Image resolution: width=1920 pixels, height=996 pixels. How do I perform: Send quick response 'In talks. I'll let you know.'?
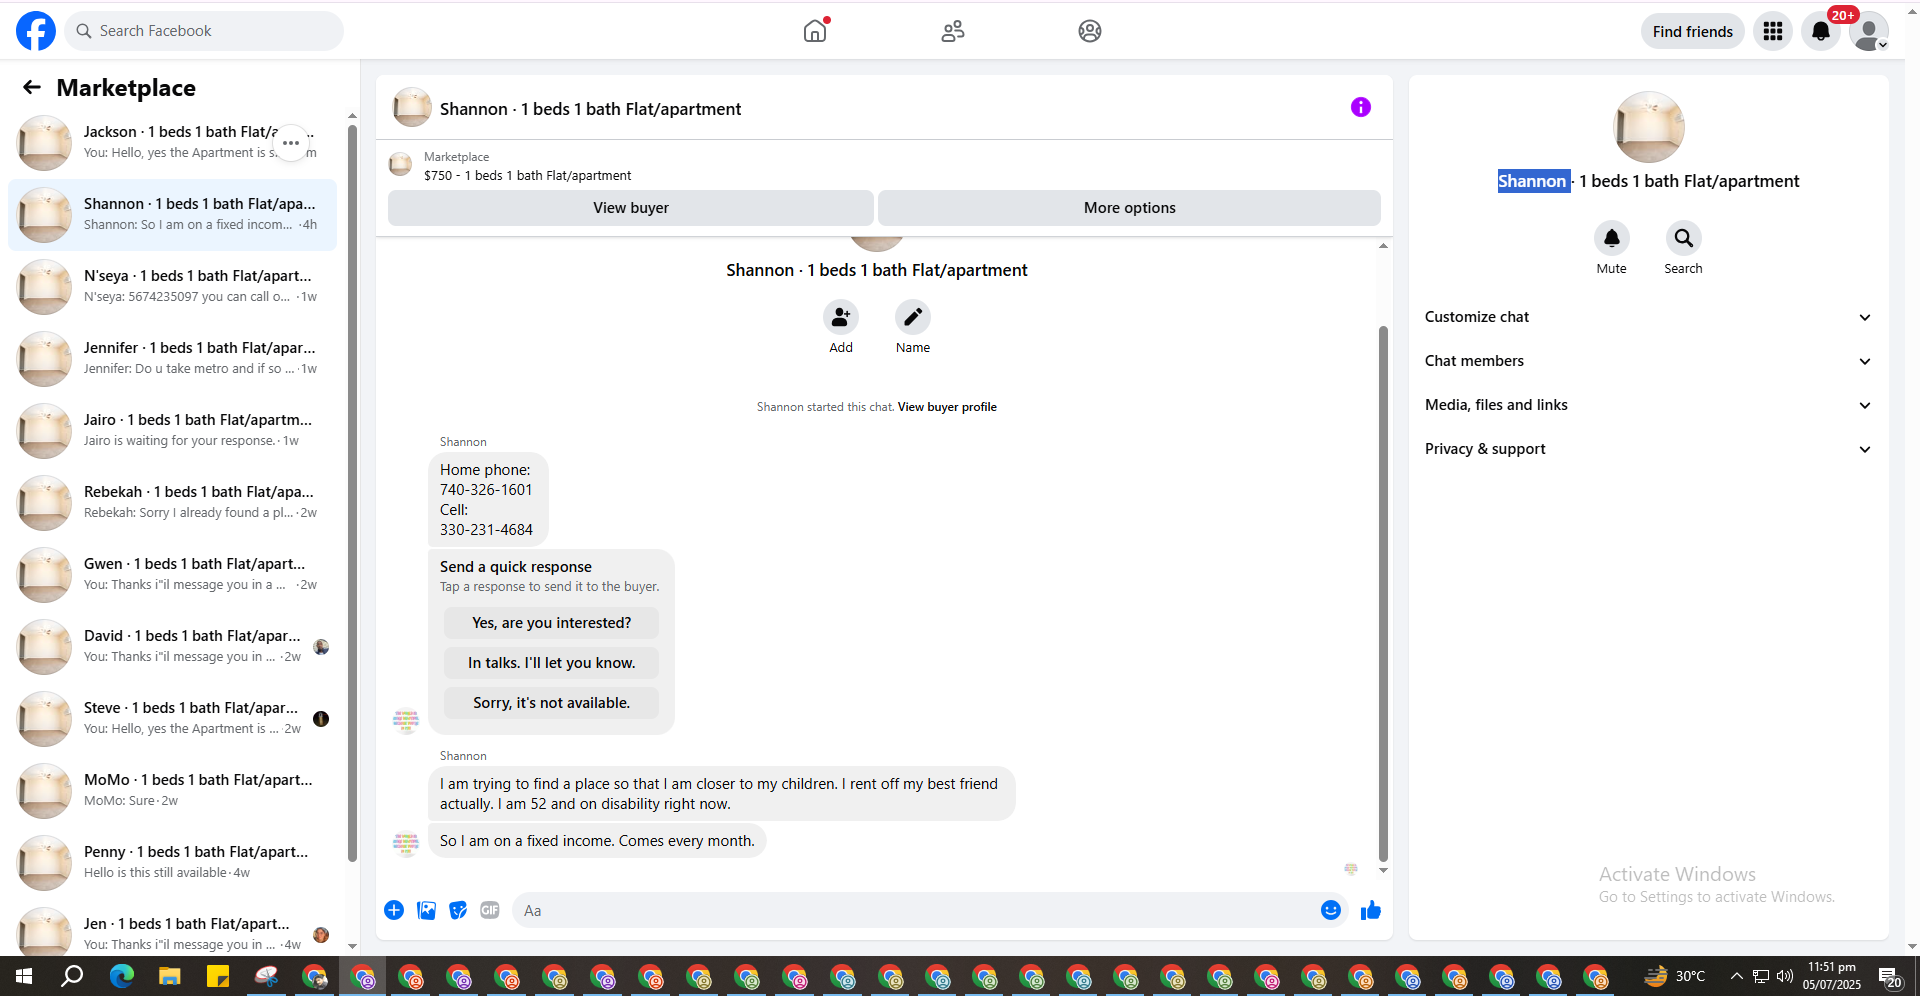[551, 663]
